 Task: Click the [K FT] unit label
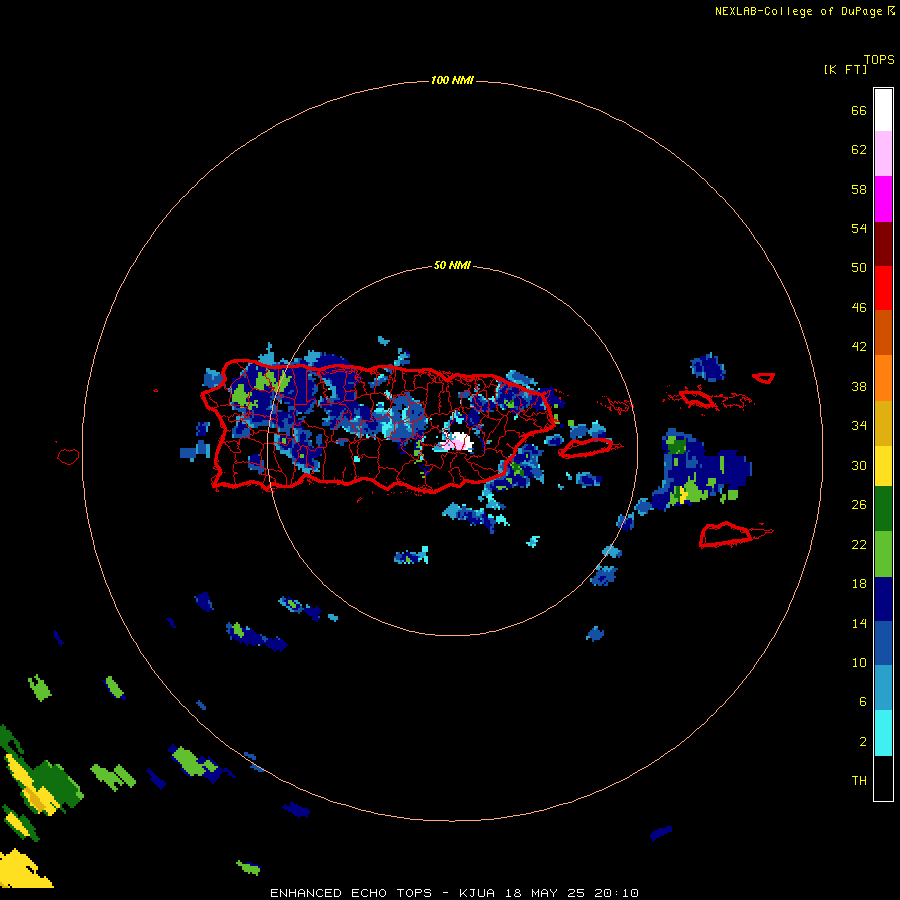coord(845,69)
